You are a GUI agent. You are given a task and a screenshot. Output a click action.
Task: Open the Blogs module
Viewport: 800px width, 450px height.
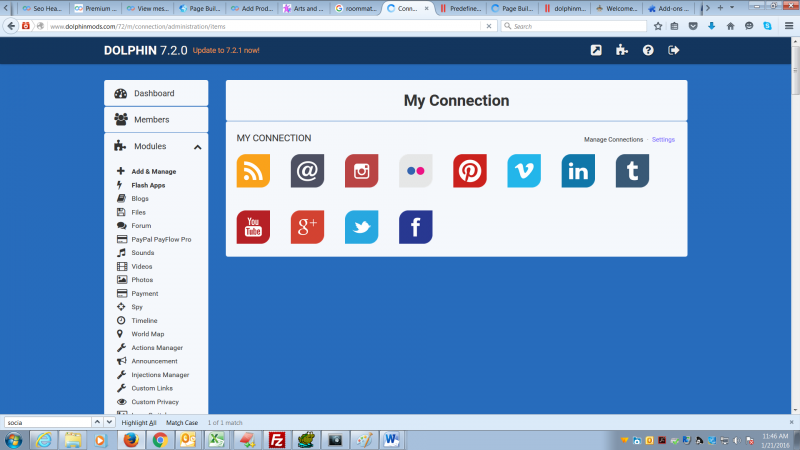[x=140, y=198]
